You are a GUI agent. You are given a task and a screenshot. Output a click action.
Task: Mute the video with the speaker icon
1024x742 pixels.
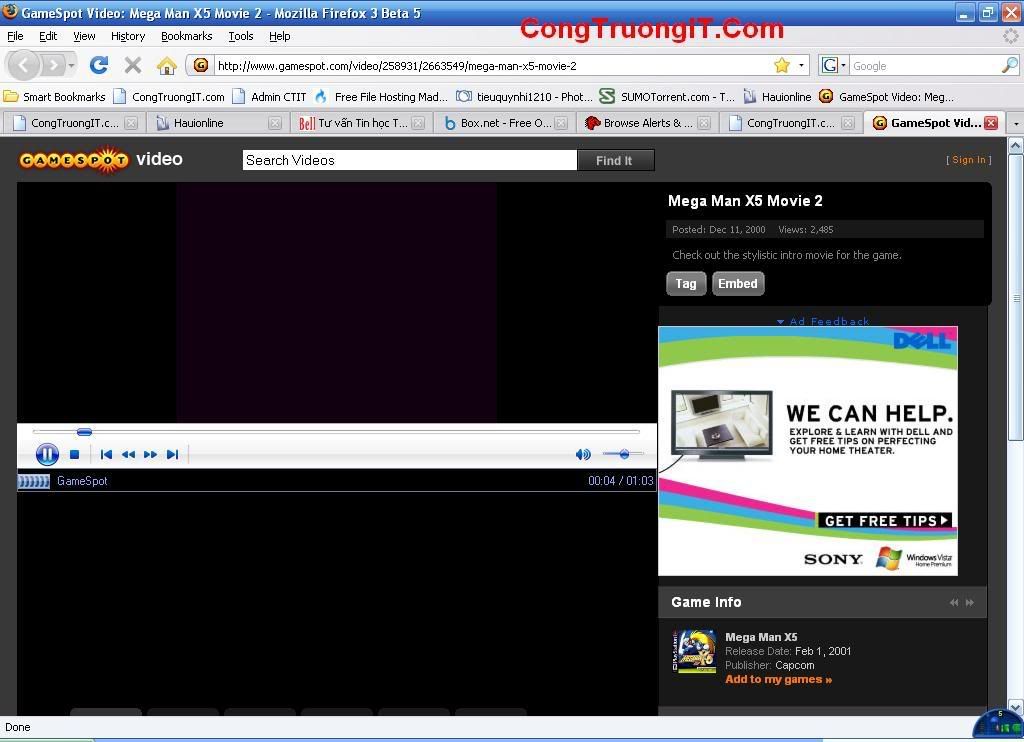(583, 455)
